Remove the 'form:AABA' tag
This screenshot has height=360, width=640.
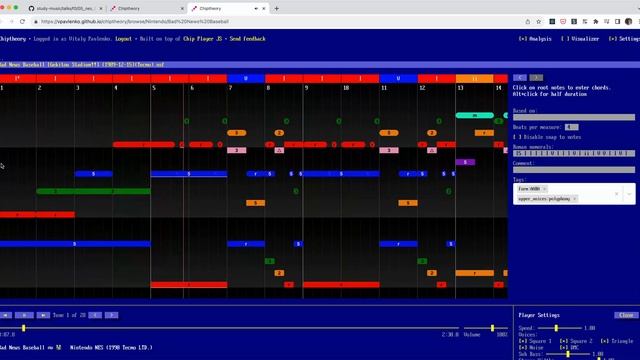[544, 189]
